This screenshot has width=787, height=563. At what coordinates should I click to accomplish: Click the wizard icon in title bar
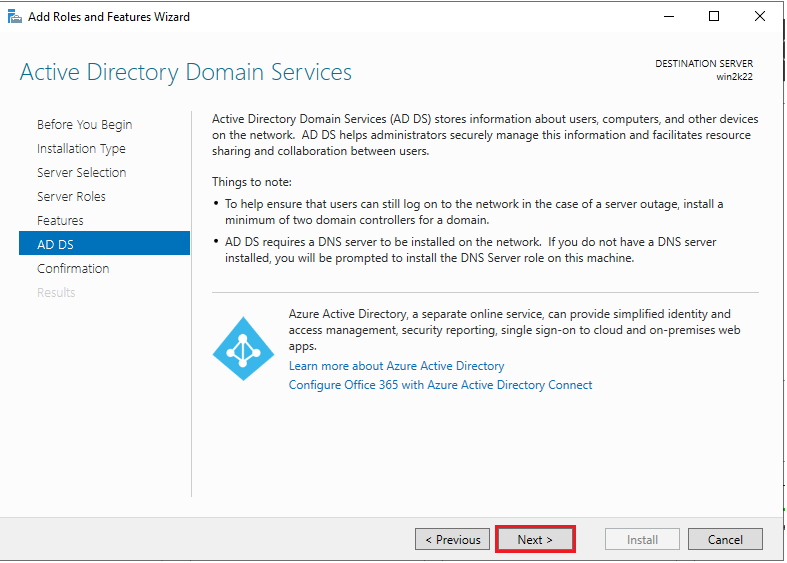click(x=15, y=17)
